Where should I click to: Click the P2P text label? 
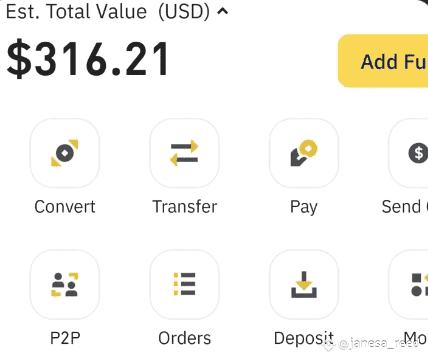click(65, 338)
